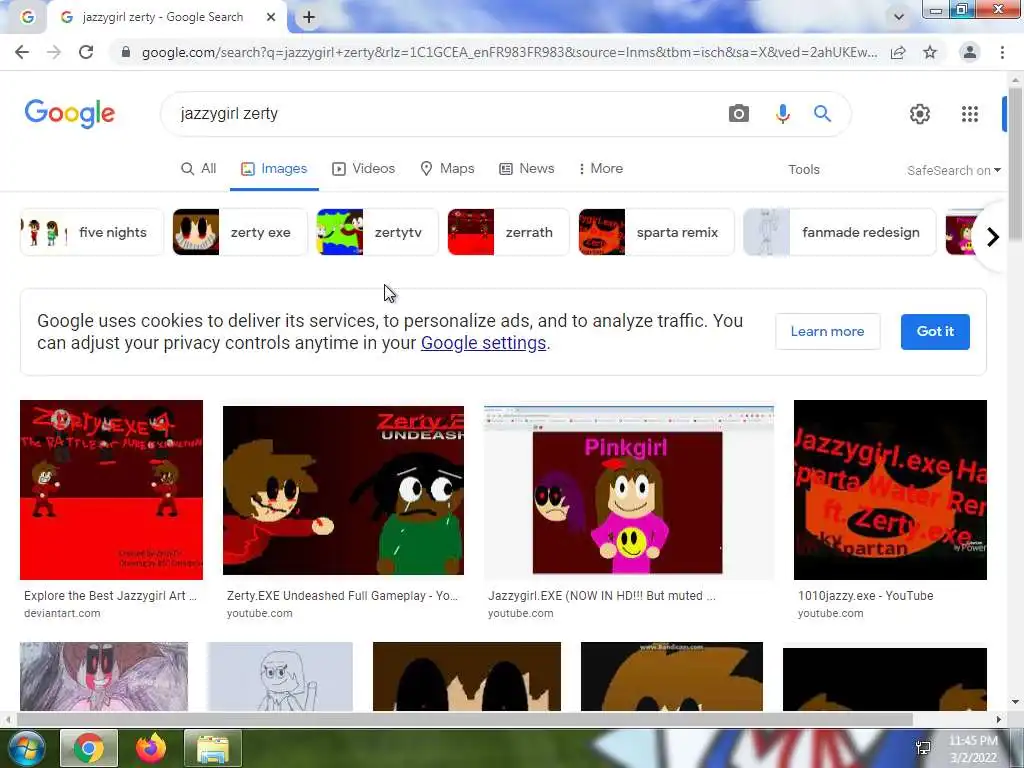Click the address bar URL
Image resolution: width=1024 pixels, height=768 pixels.
(509, 52)
